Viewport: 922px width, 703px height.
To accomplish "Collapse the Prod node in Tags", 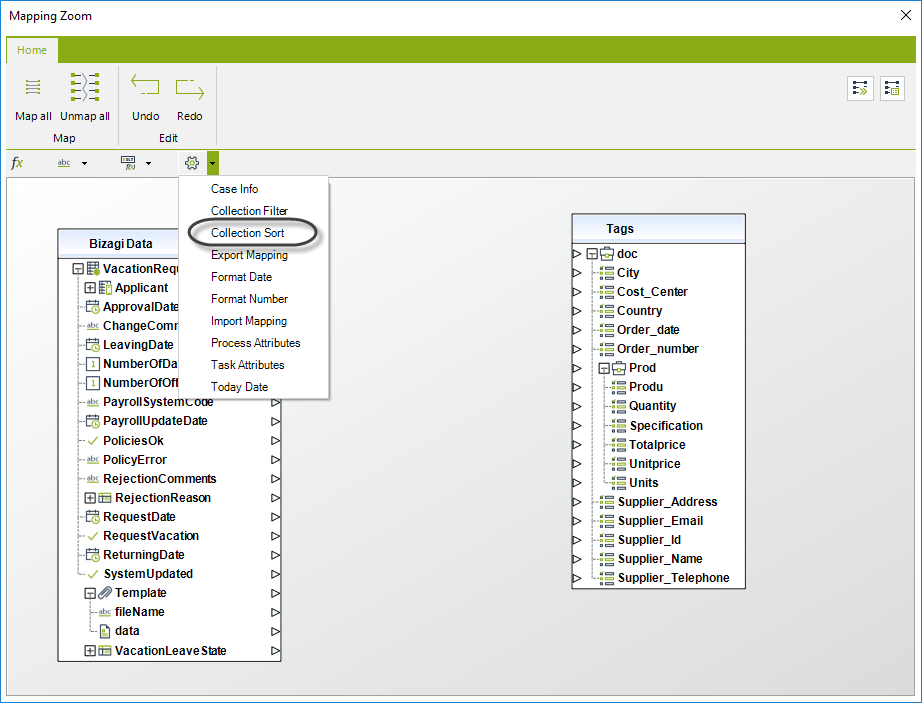I will click(604, 369).
